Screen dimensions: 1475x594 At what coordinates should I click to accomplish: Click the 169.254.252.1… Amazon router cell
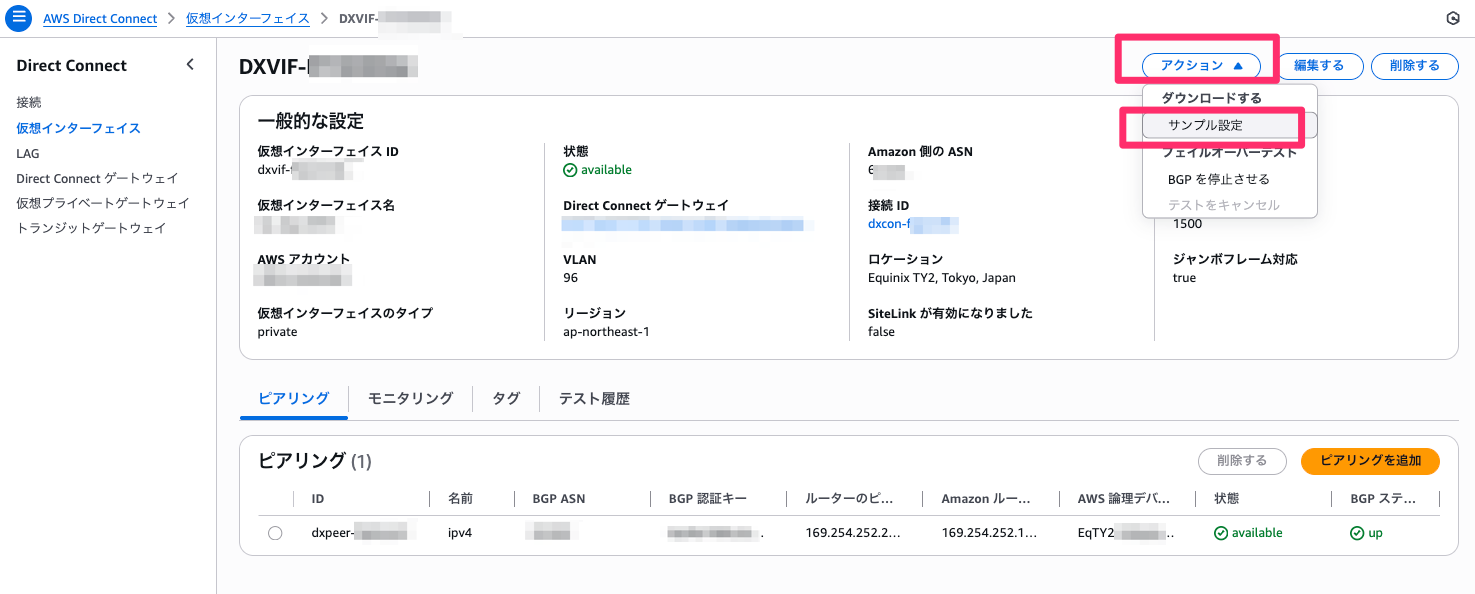click(x=990, y=533)
